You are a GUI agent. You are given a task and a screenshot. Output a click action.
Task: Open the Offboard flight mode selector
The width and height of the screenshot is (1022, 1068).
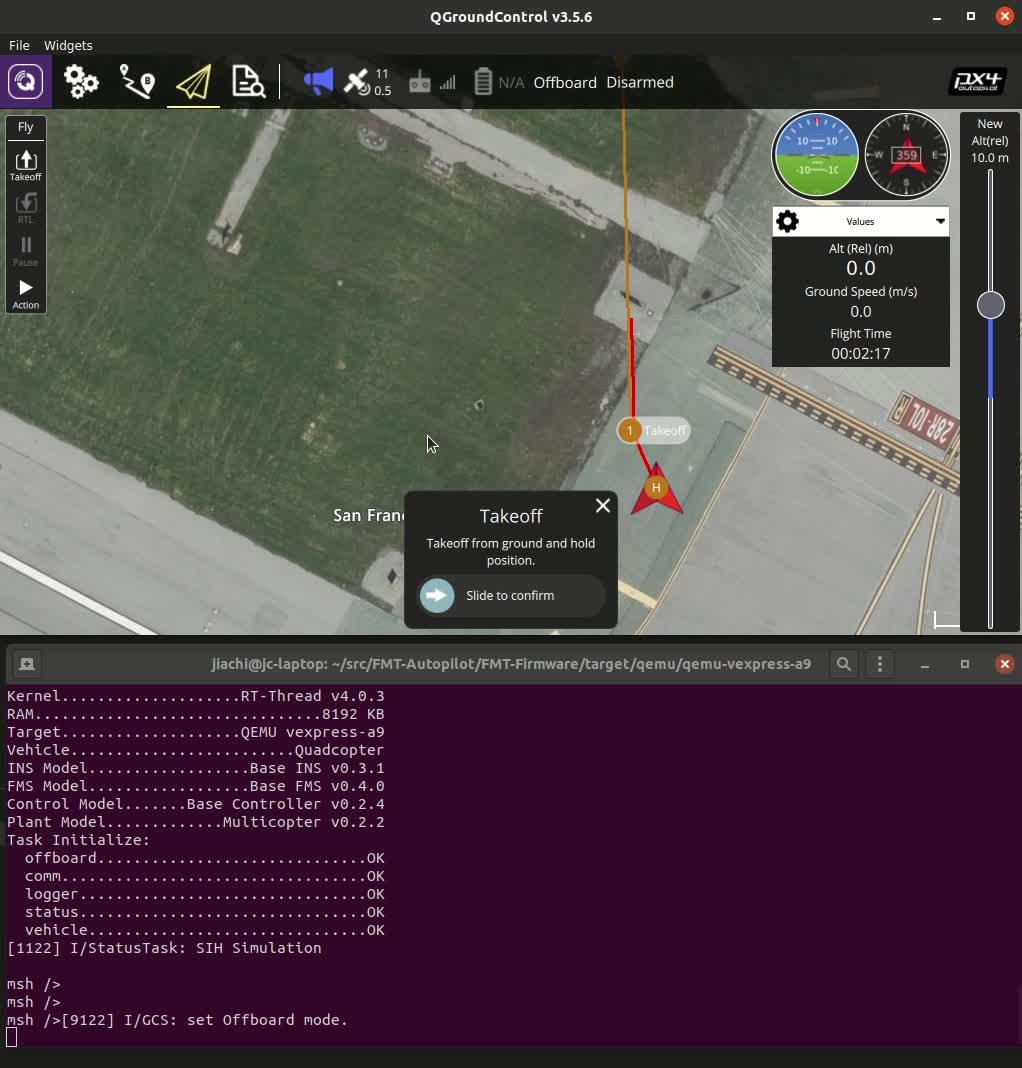tap(565, 82)
